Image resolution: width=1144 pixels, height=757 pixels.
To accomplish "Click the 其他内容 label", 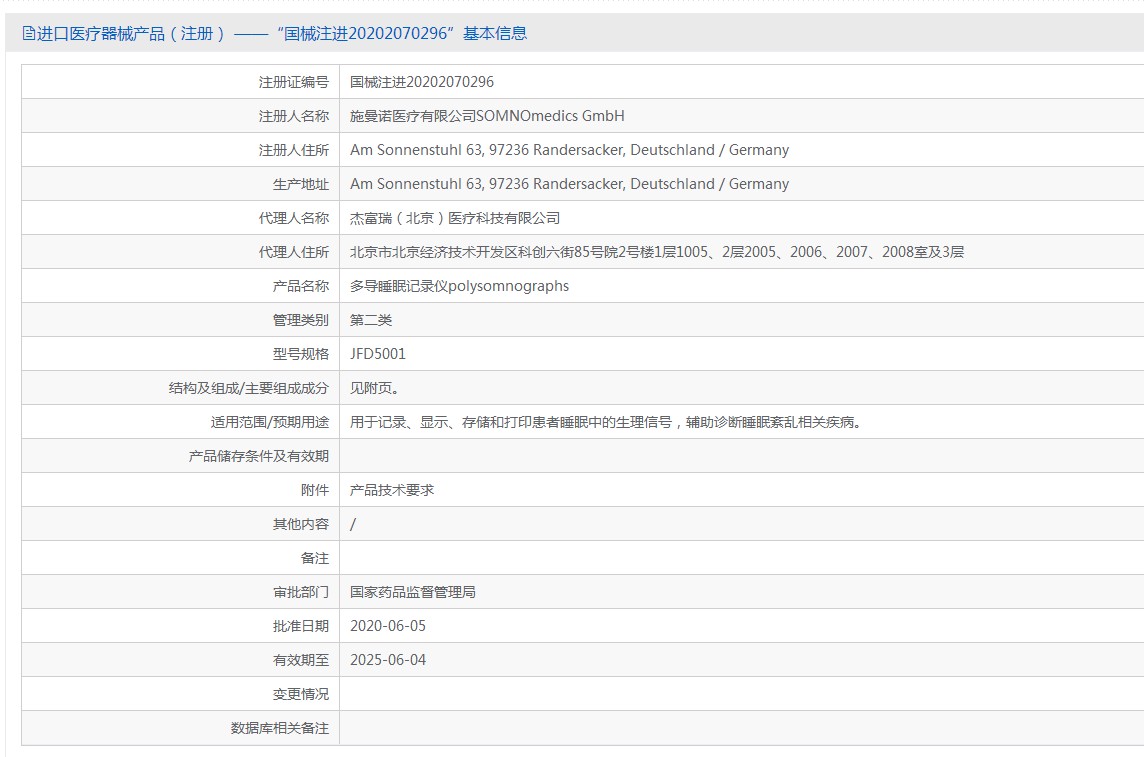I will (301, 524).
